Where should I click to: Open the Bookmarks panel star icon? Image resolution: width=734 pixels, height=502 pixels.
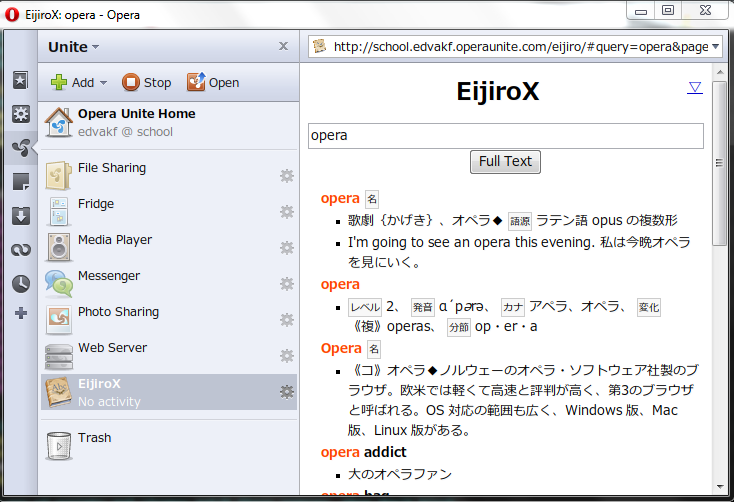click(x=20, y=80)
